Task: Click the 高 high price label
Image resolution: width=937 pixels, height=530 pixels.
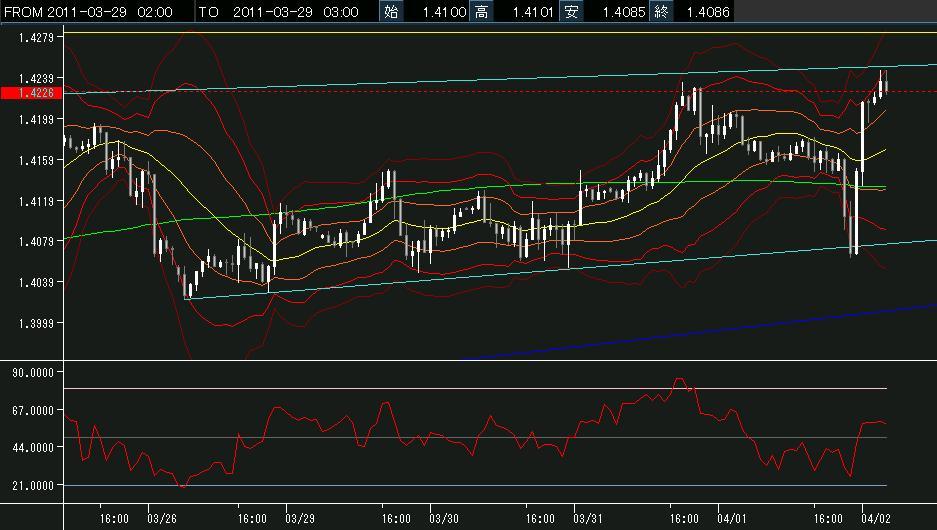Action: click(482, 12)
